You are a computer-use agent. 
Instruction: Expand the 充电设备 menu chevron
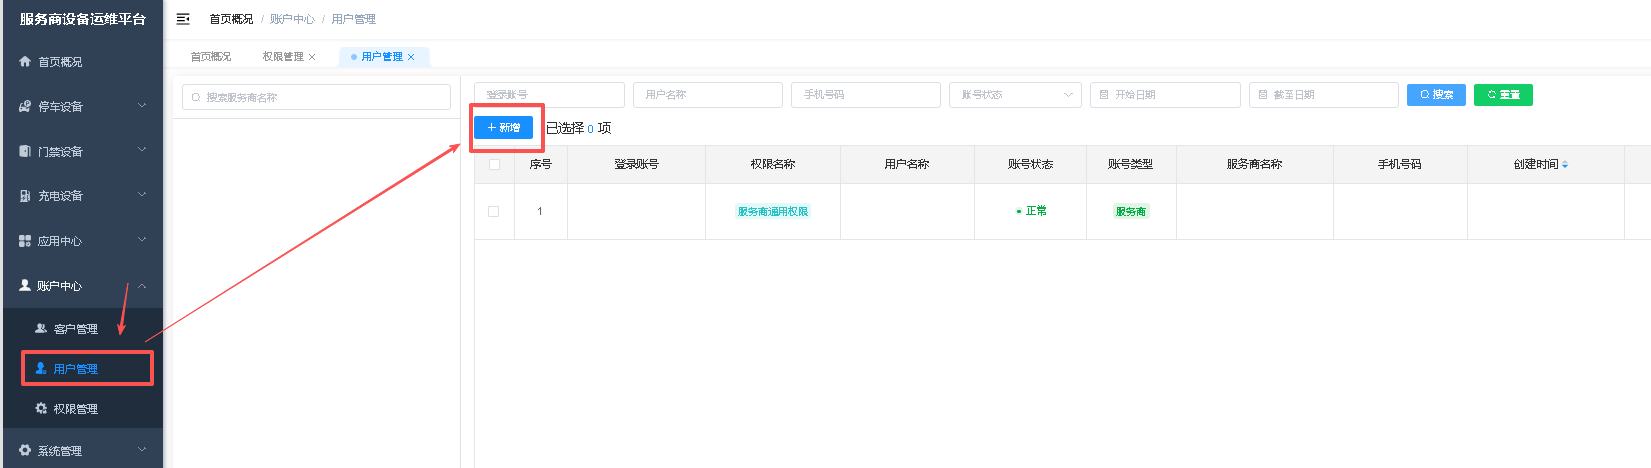tap(142, 195)
